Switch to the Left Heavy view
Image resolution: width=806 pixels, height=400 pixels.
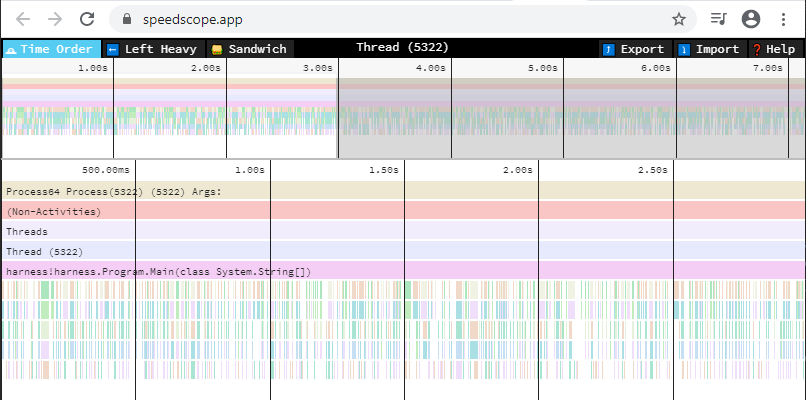tap(154, 49)
